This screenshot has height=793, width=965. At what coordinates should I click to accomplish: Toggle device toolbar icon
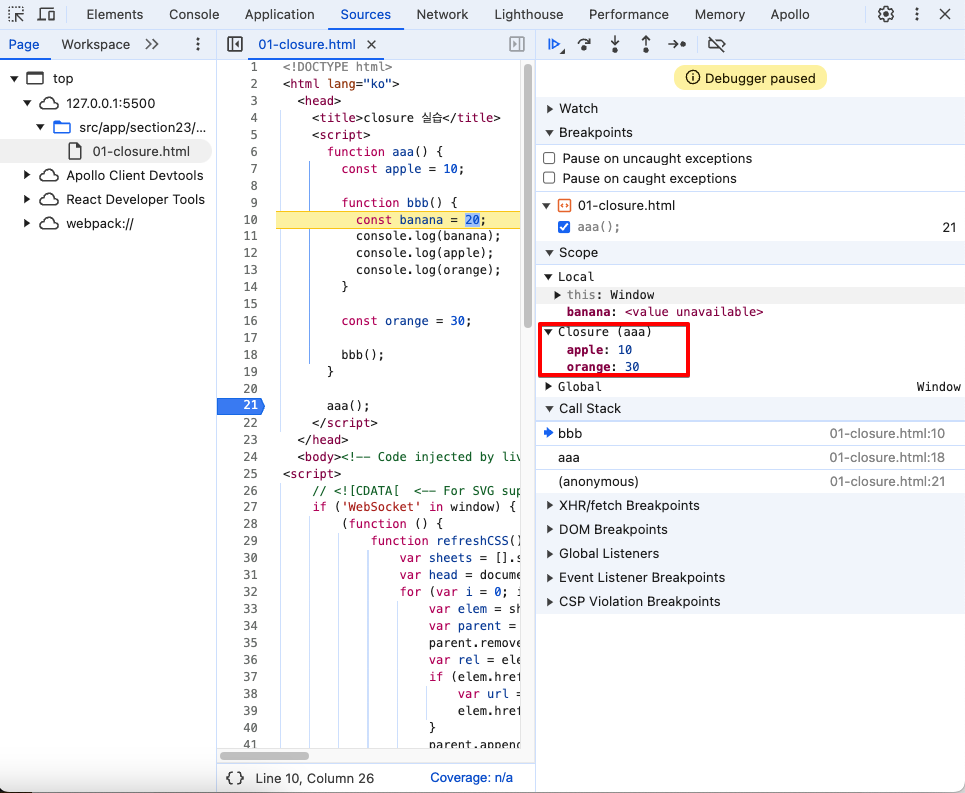point(46,14)
